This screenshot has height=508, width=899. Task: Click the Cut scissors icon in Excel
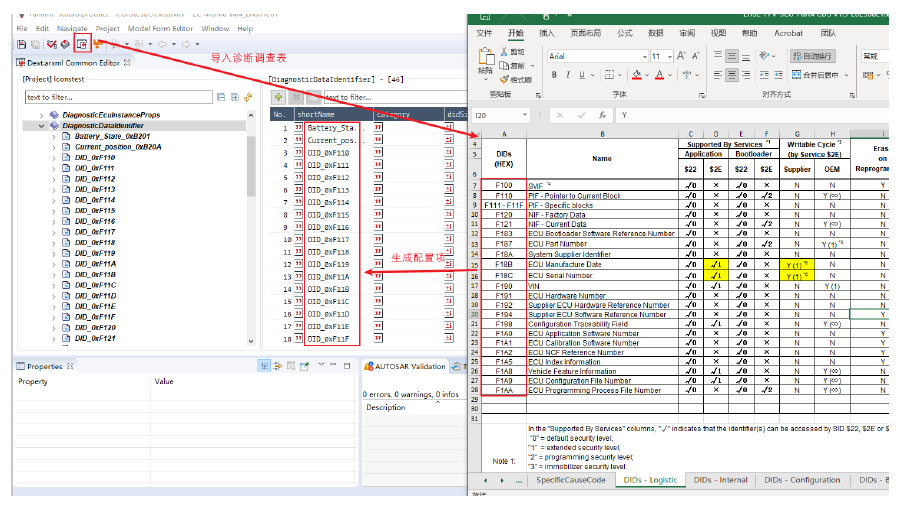pos(504,52)
